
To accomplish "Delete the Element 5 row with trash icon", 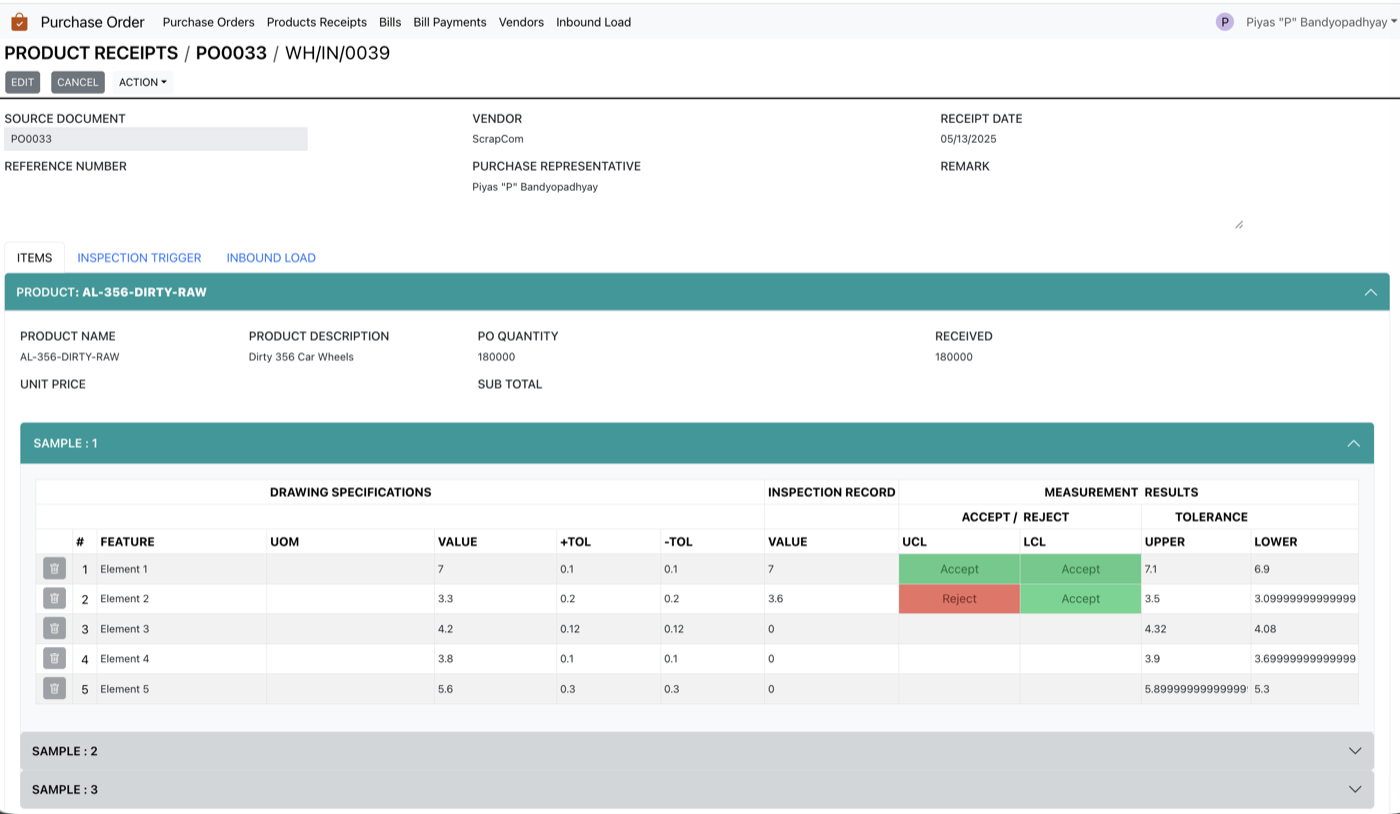I will coord(54,689).
